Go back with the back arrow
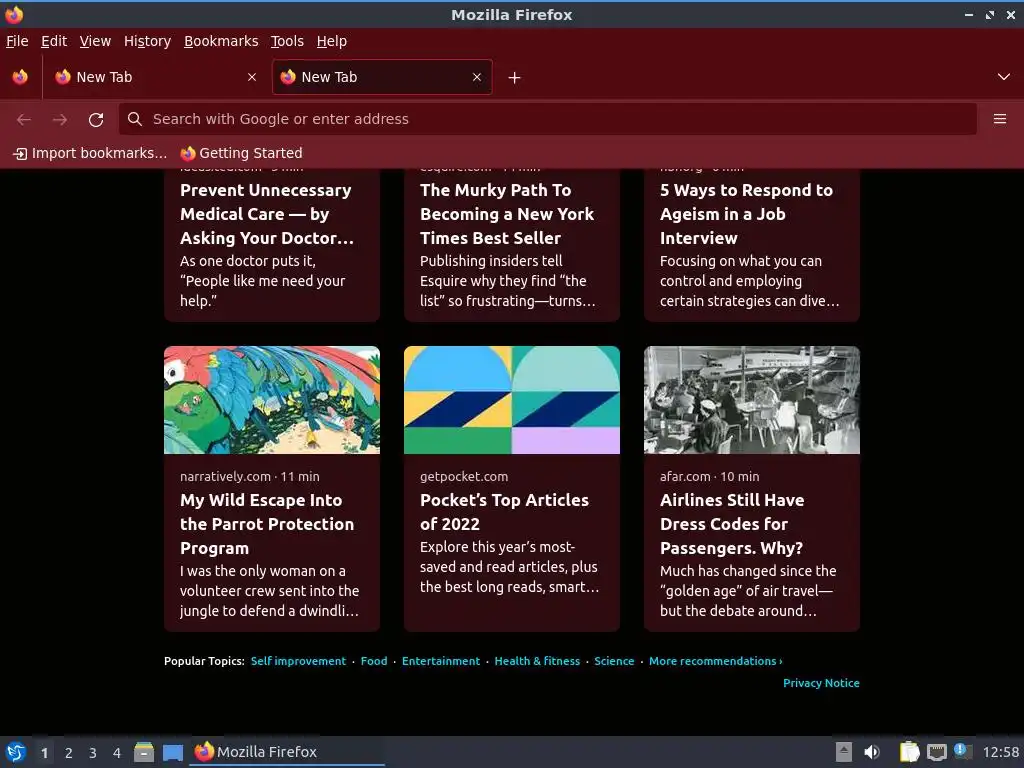1024x768 pixels. pos(24,120)
